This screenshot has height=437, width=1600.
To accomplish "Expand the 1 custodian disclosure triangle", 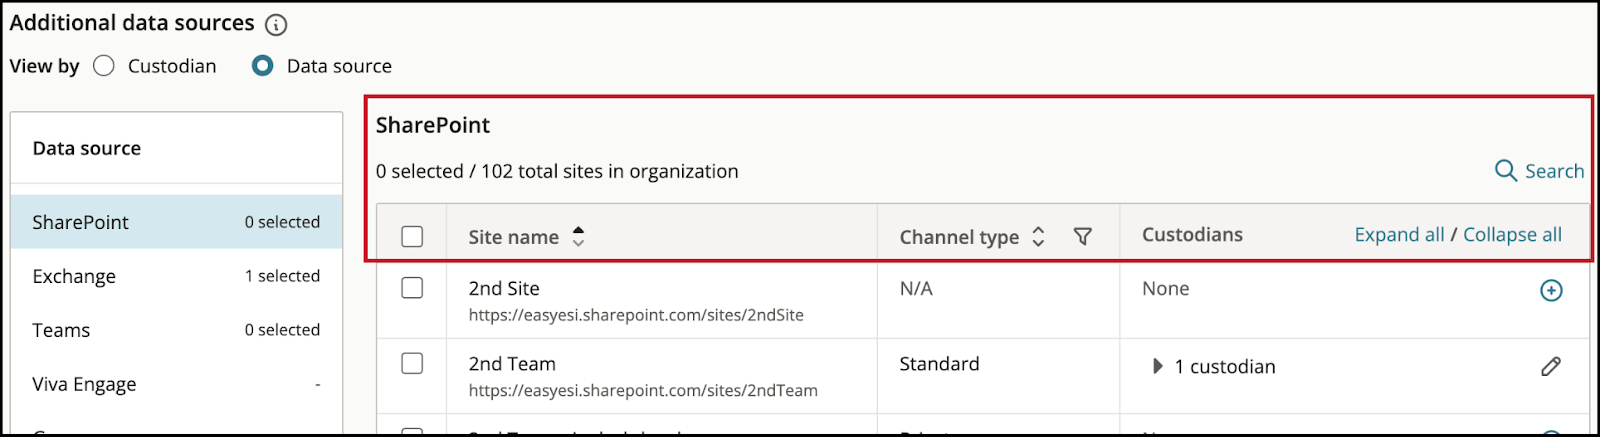I will [1158, 366].
